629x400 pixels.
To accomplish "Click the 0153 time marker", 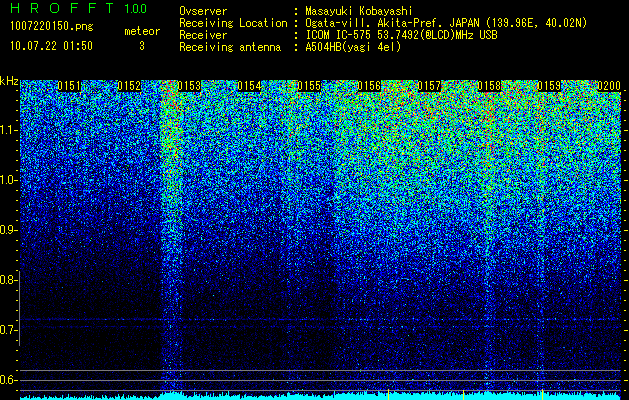I will click(189, 86).
